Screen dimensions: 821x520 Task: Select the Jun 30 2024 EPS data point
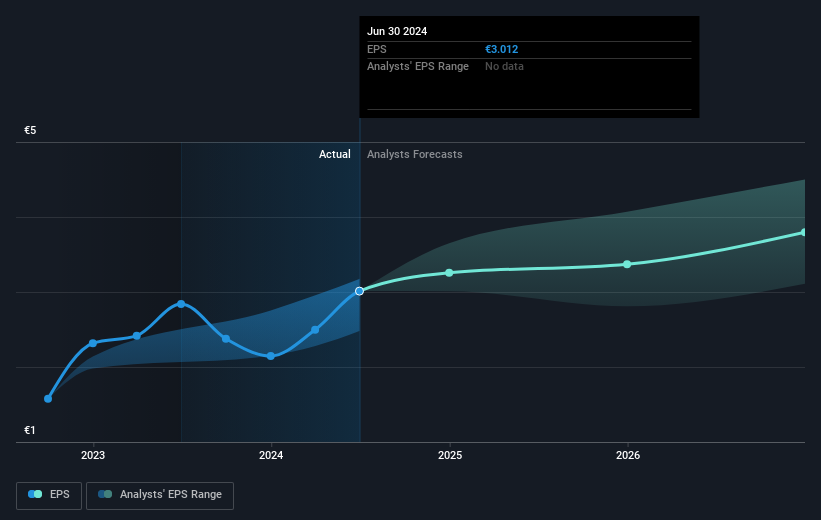pyautogui.click(x=359, y=291)
